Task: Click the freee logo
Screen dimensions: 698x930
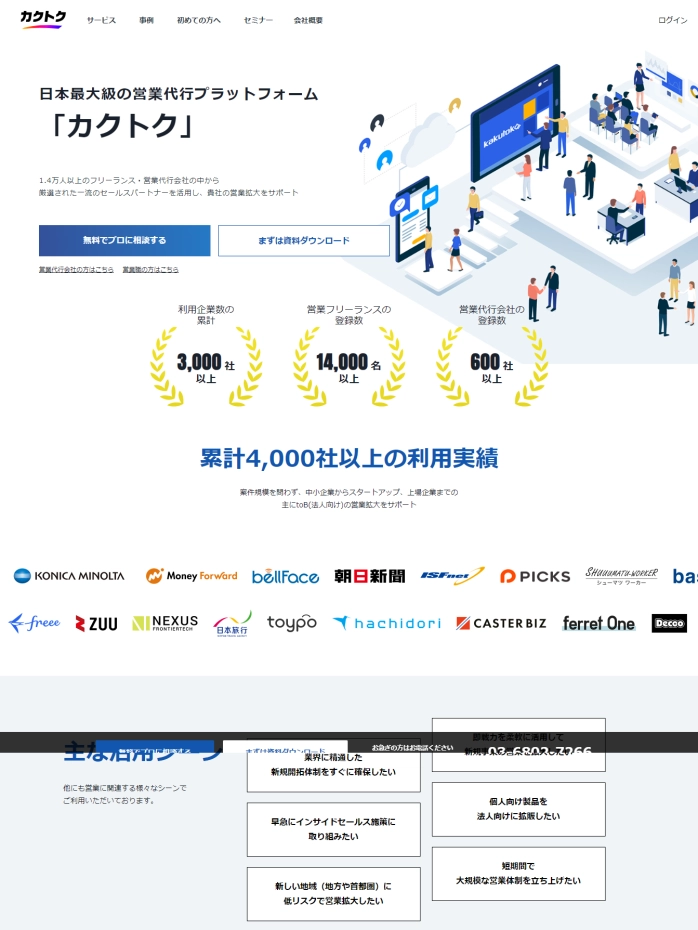Action: 34,623
